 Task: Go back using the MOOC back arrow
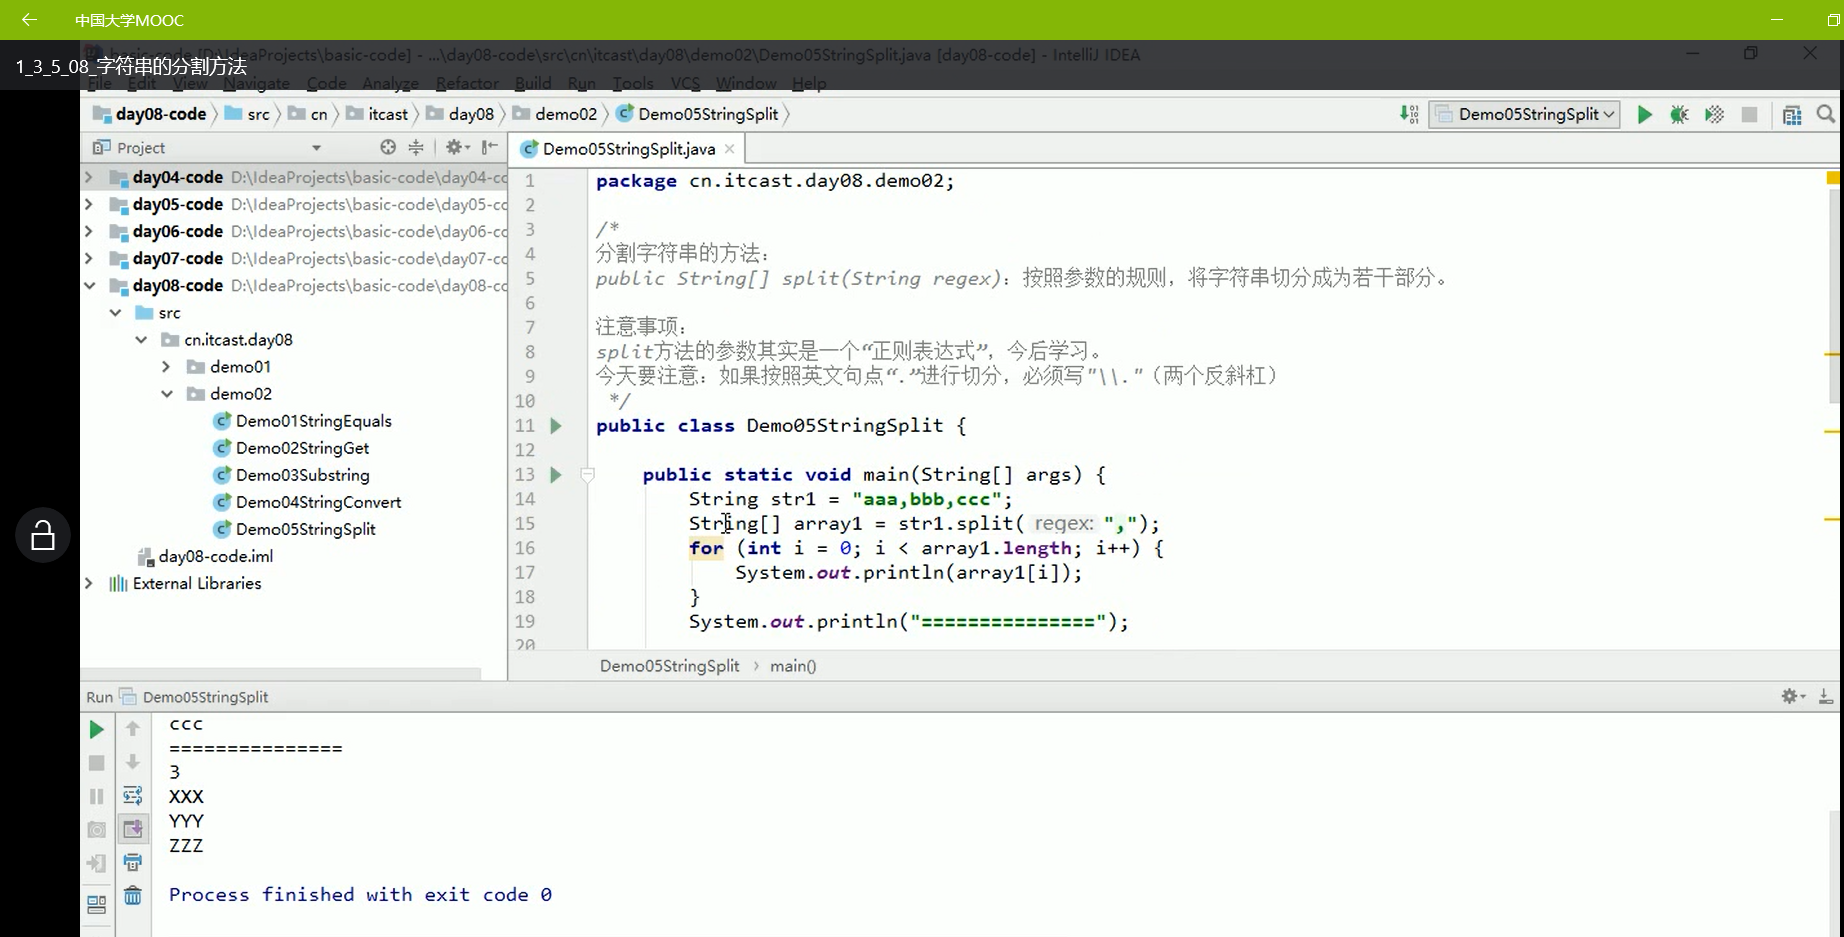click(29, 19)
